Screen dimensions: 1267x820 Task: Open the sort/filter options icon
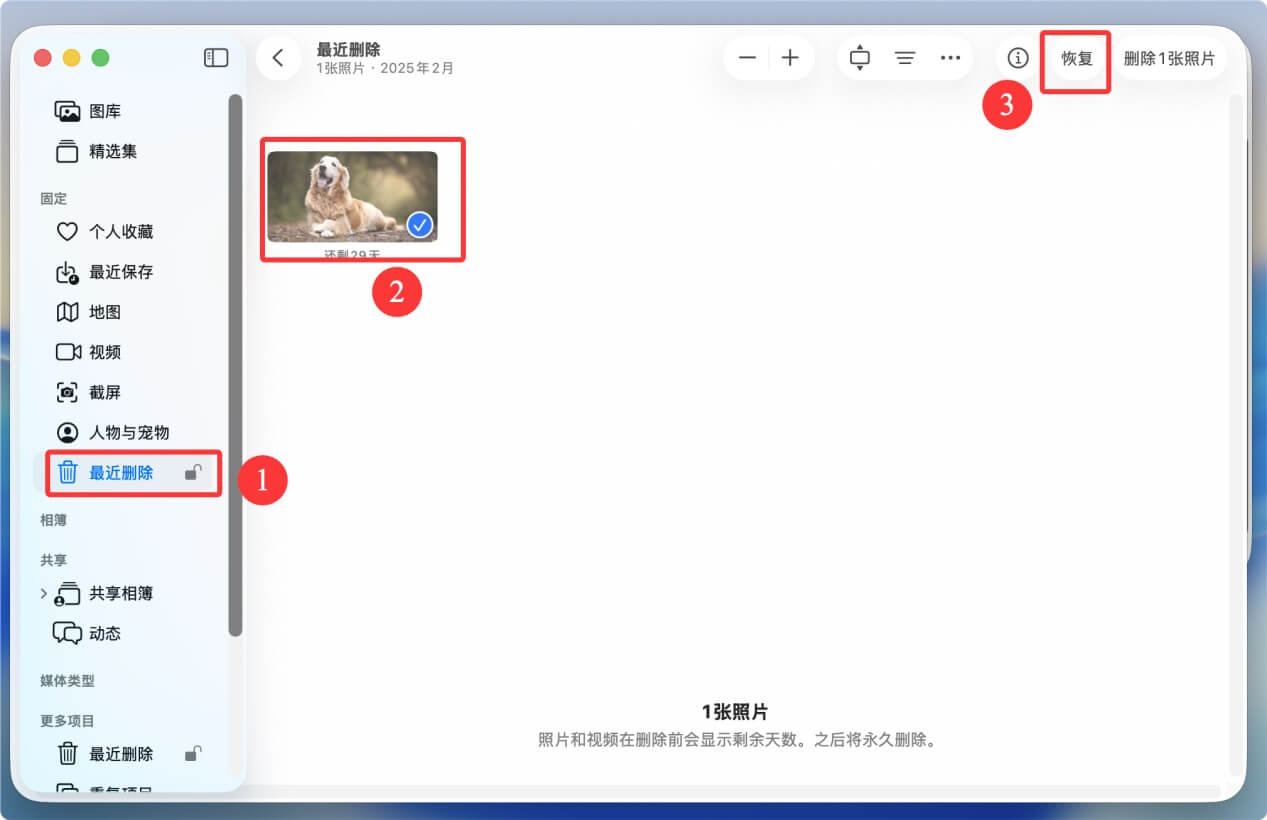point(905,58)
